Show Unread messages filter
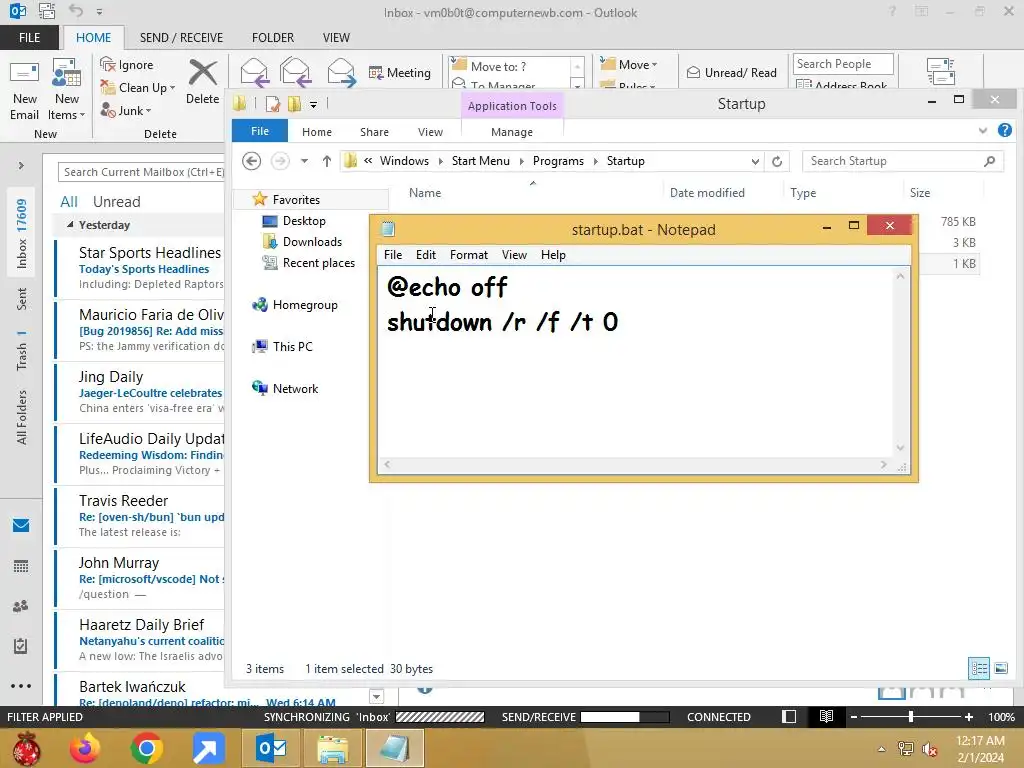Viewport: 1024px width, 768px height. (116, 202)
